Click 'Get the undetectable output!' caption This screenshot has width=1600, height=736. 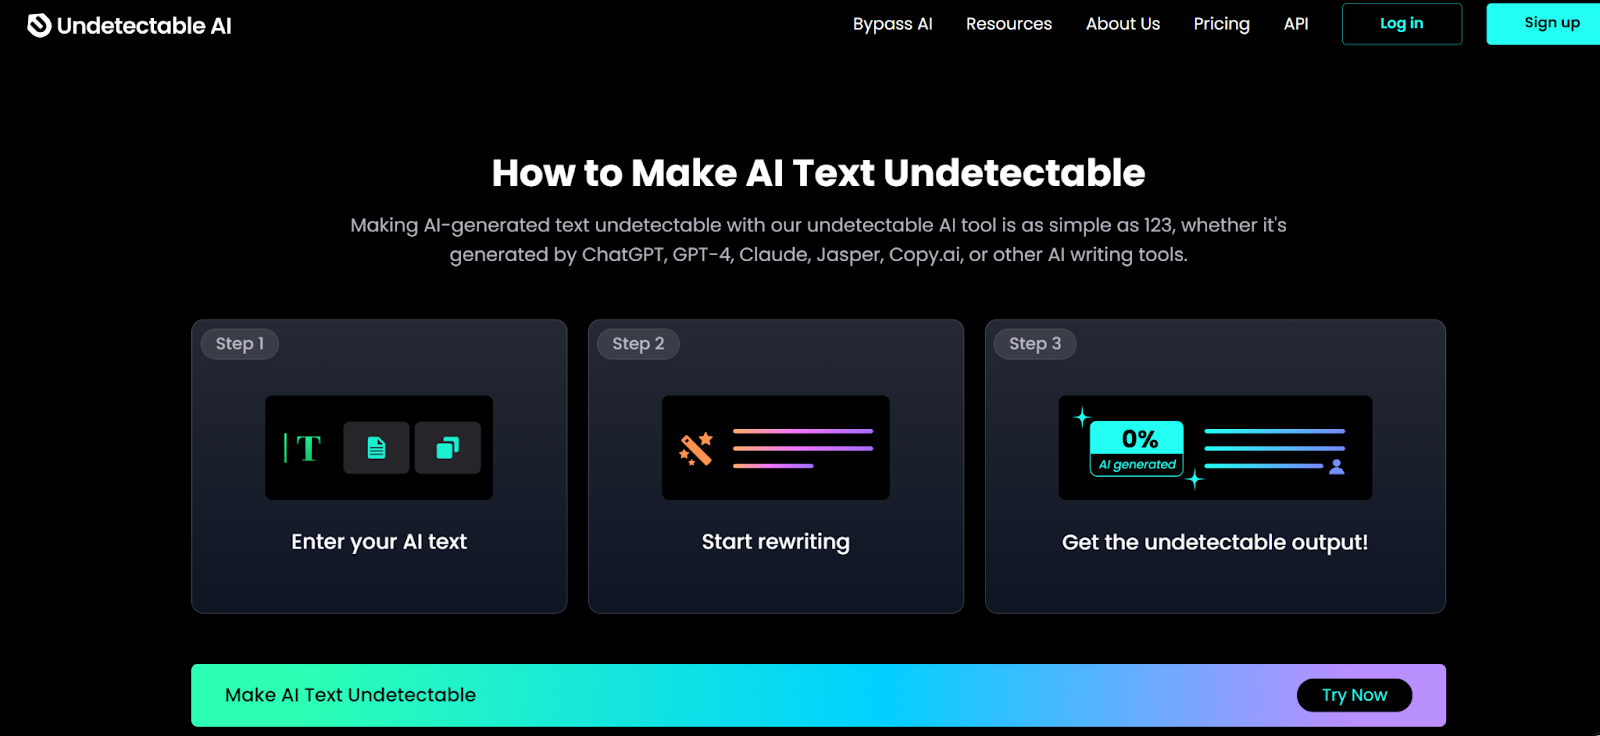pyautogui.click(x=1215, y=542)
